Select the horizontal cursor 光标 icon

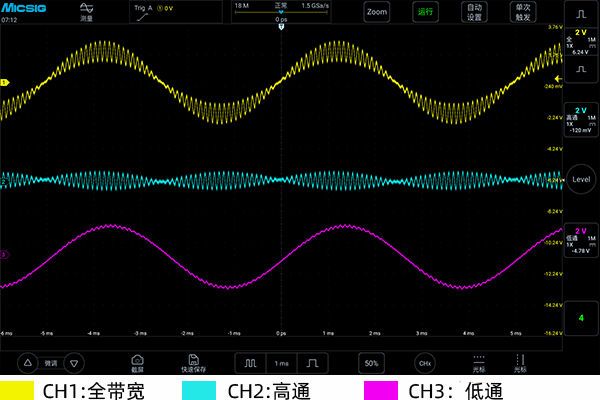click(479, 363)
